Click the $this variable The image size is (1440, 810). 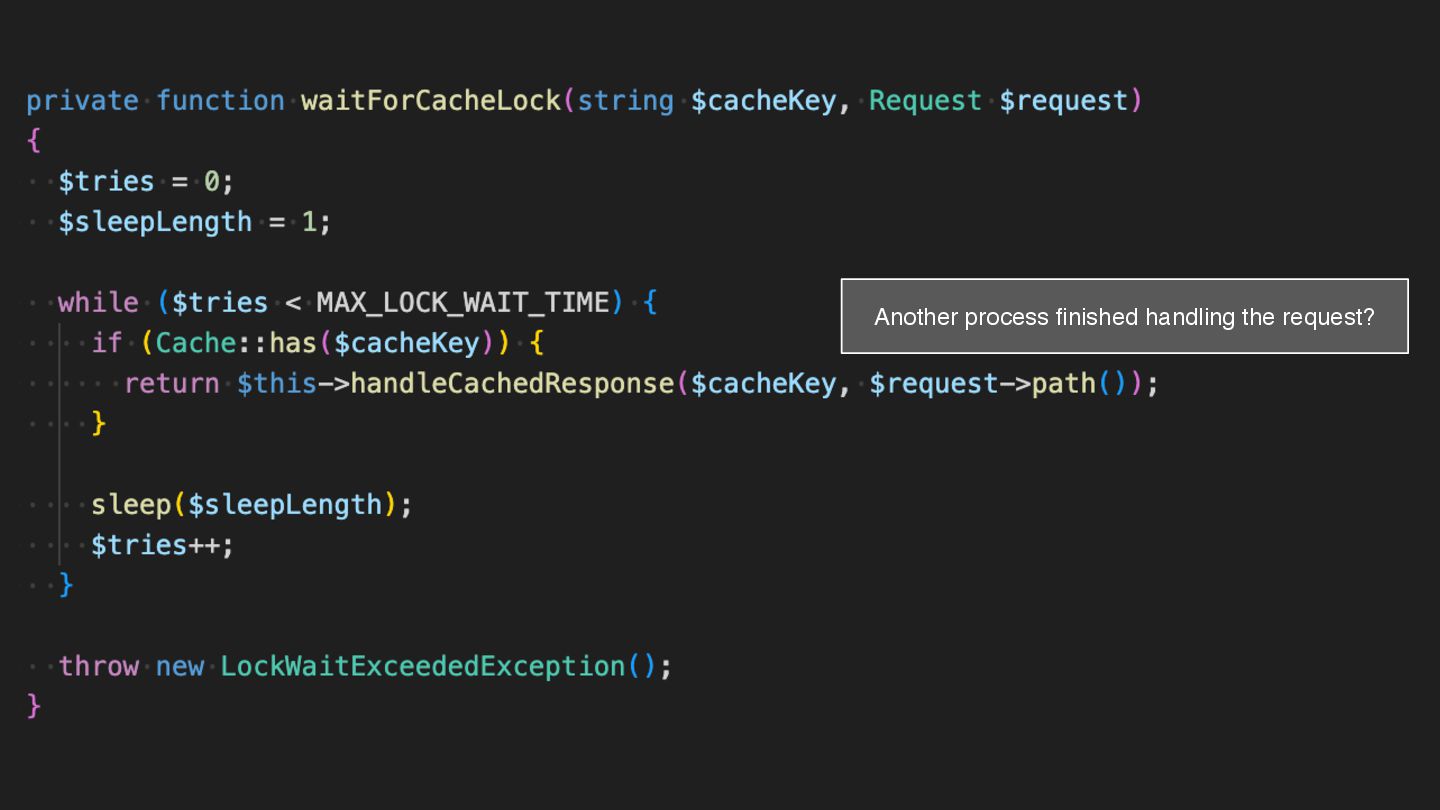276,383
